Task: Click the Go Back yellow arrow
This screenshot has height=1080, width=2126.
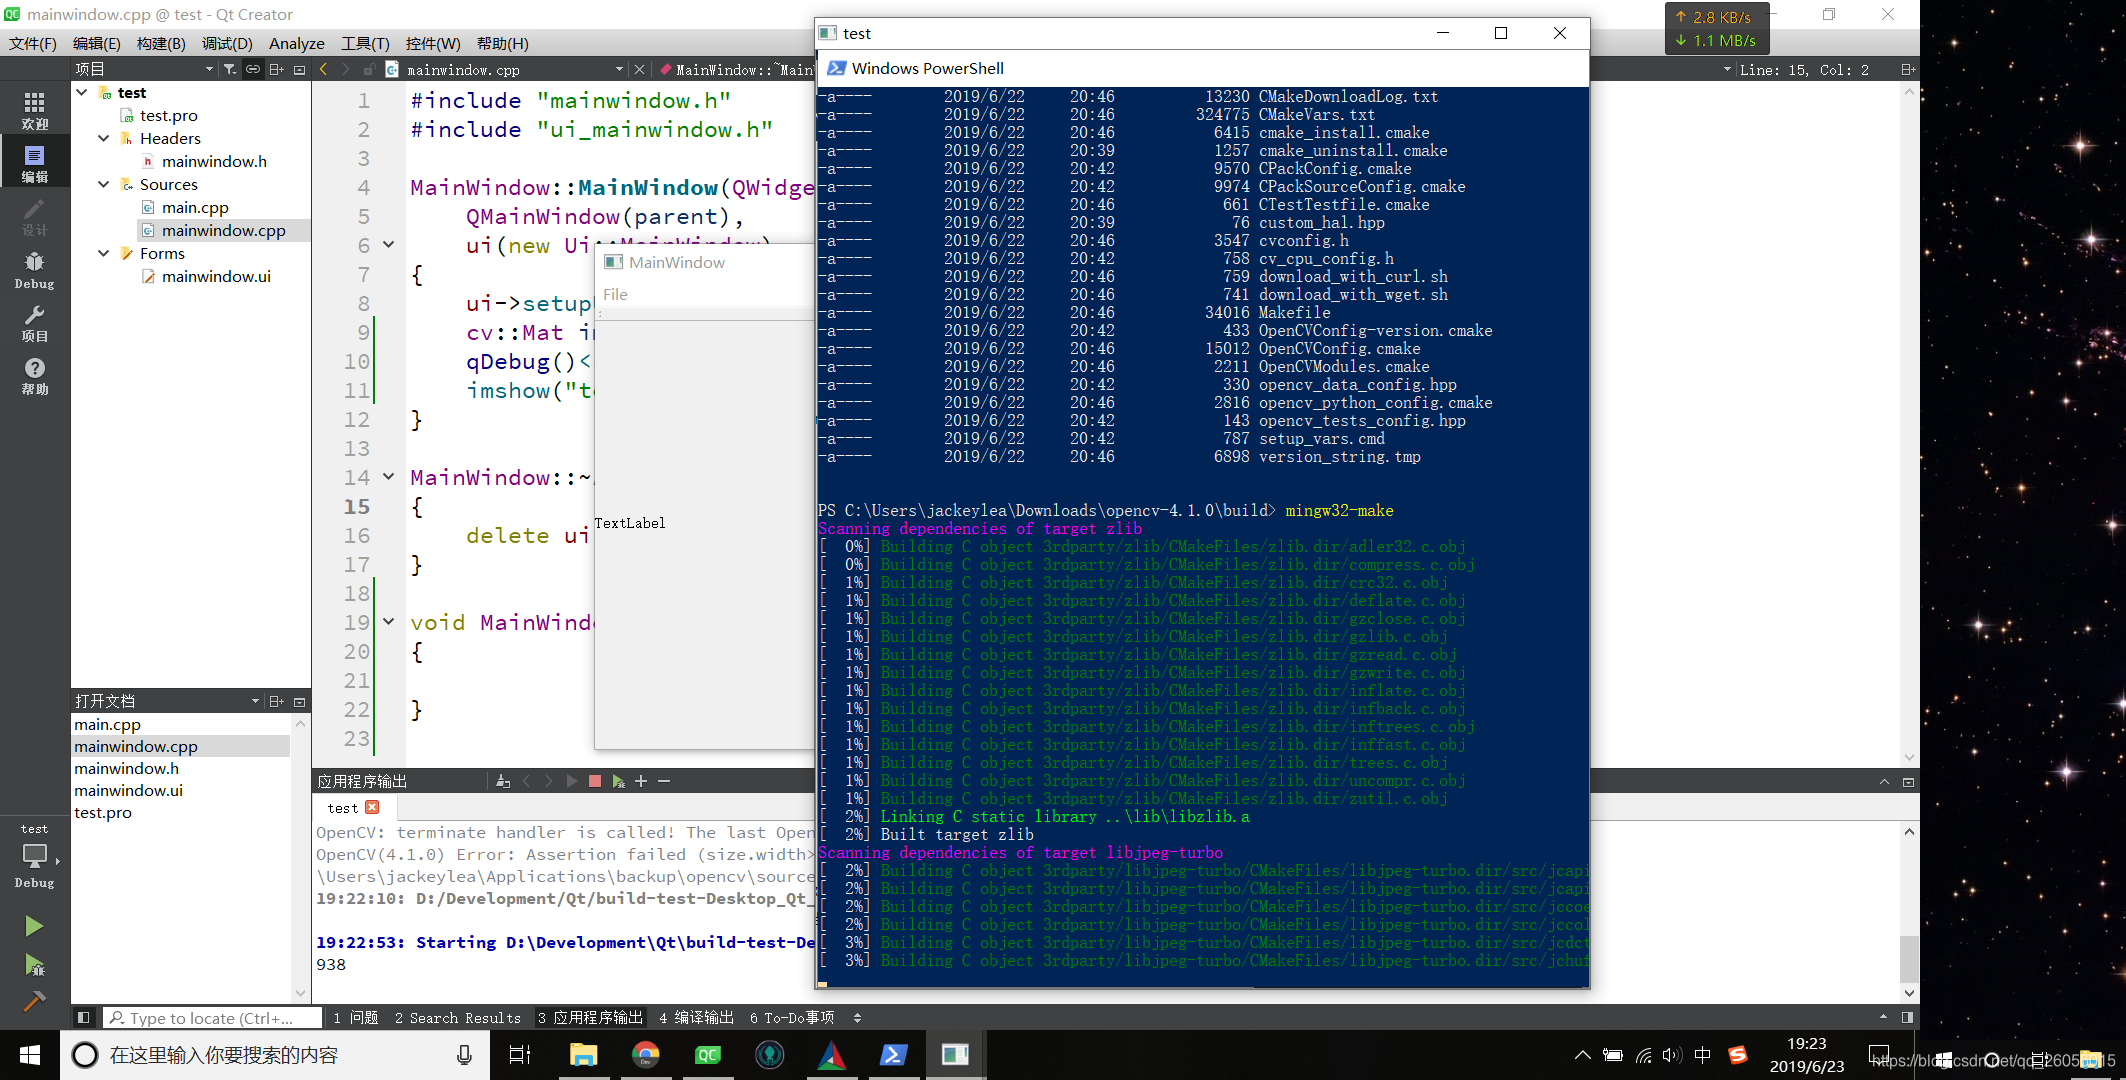Action: click(x=323, y=69)
